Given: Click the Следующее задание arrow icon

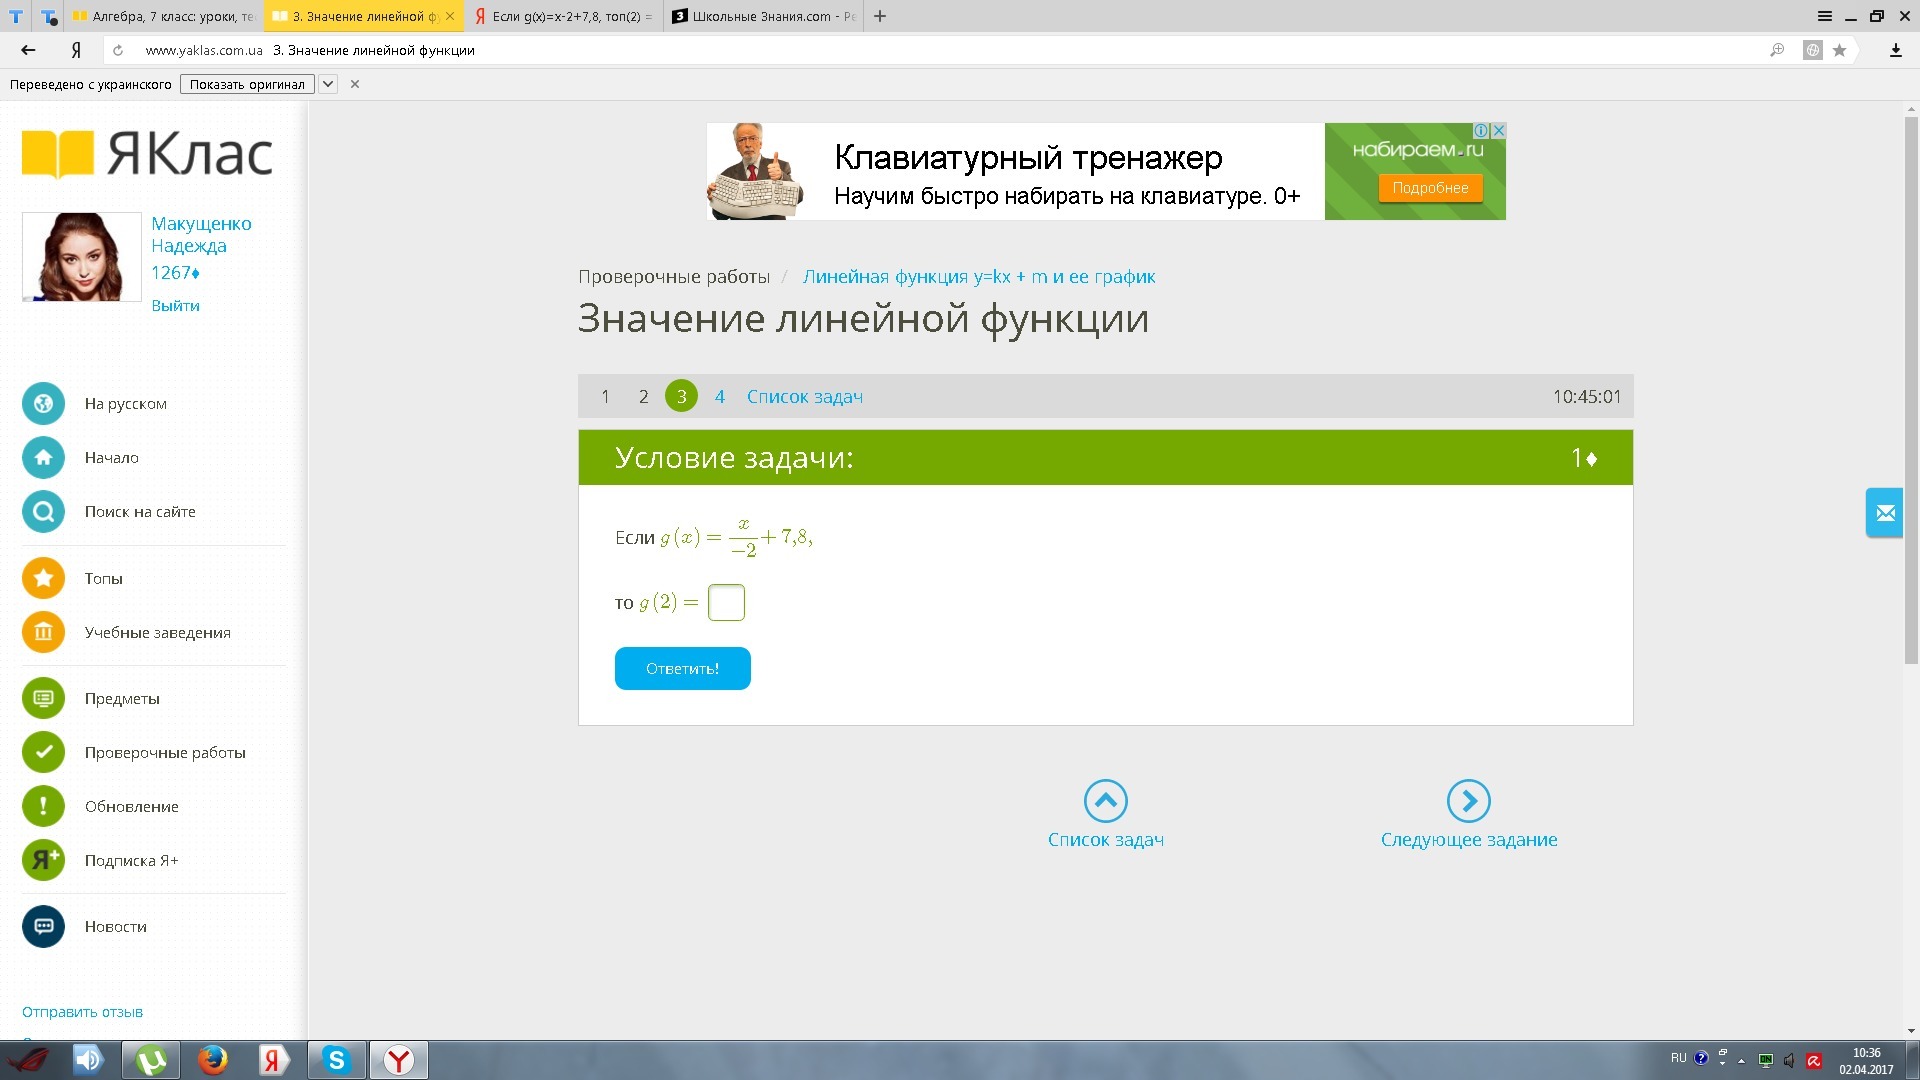Looking at the screenshot, I should click(x=1468, y=801).
